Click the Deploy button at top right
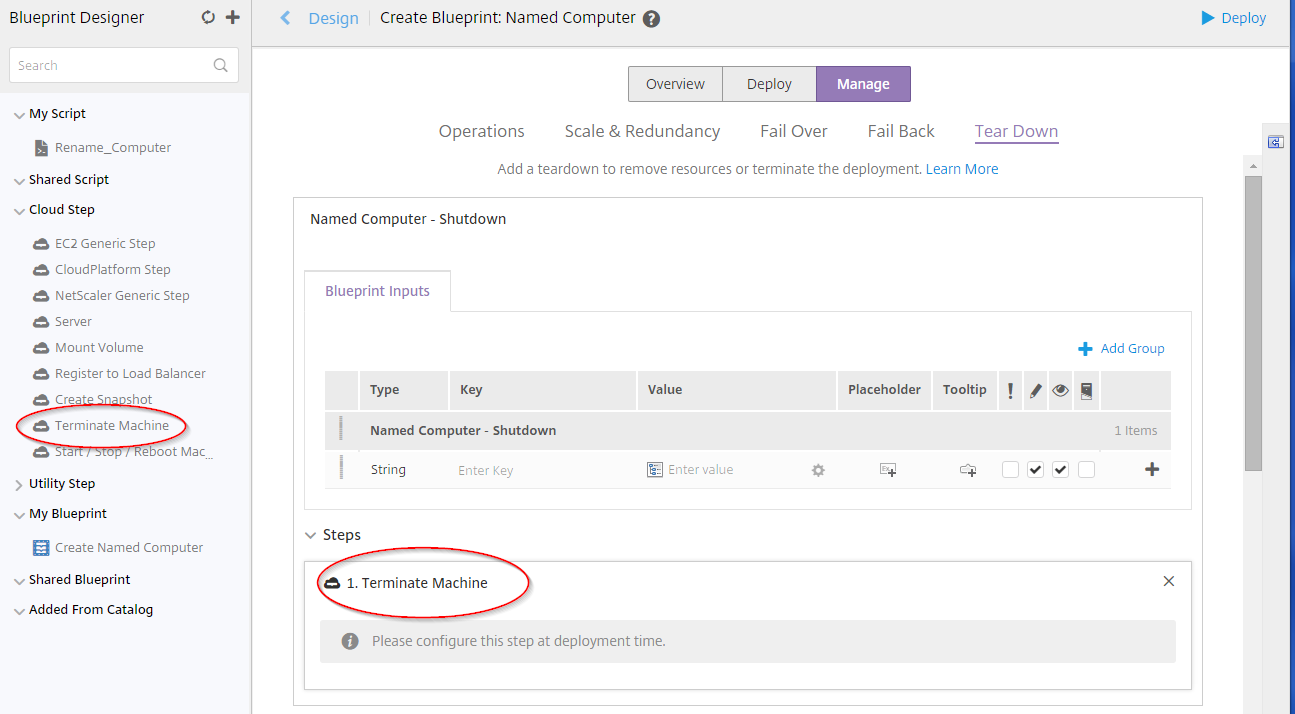 pyautogui.click(x=1233, y=18)
